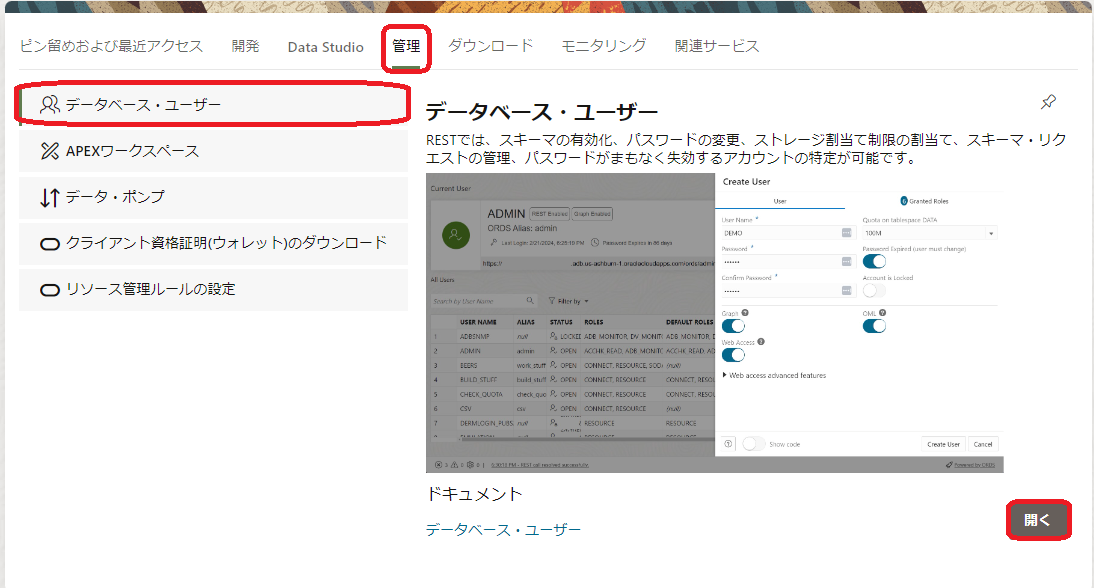The width and height of the screenshot is (1094, 588).
Task: Toggle the Account is Locked switch
Action: (x=875, y=290)
